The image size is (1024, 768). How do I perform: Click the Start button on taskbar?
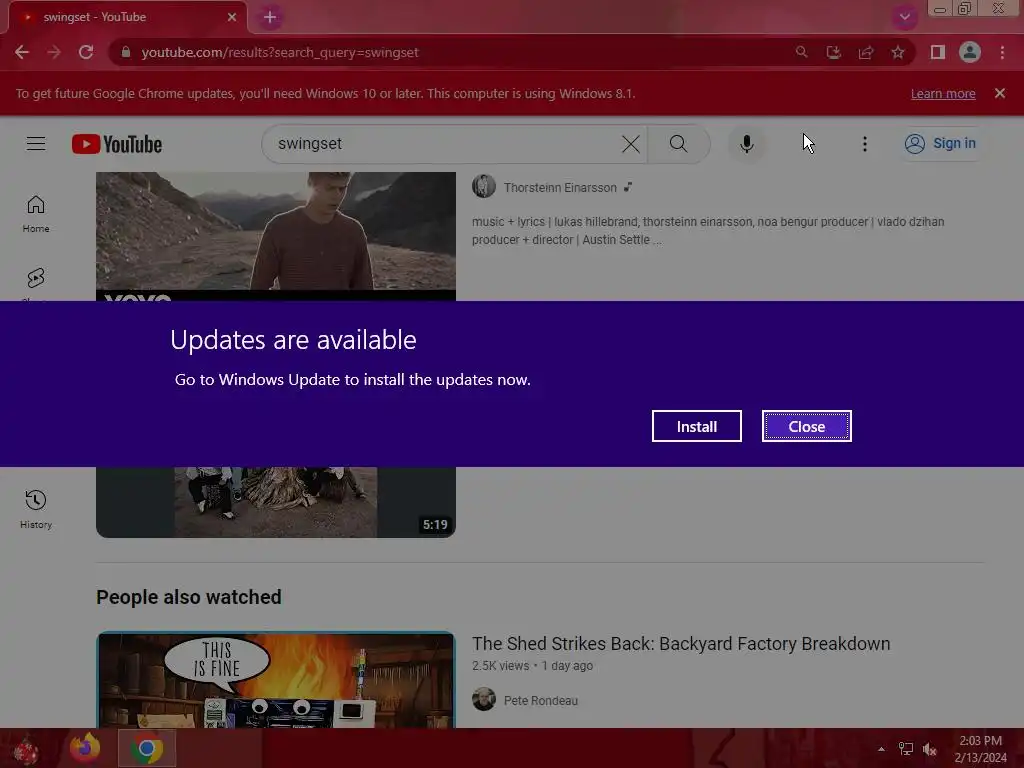[26, 749]
